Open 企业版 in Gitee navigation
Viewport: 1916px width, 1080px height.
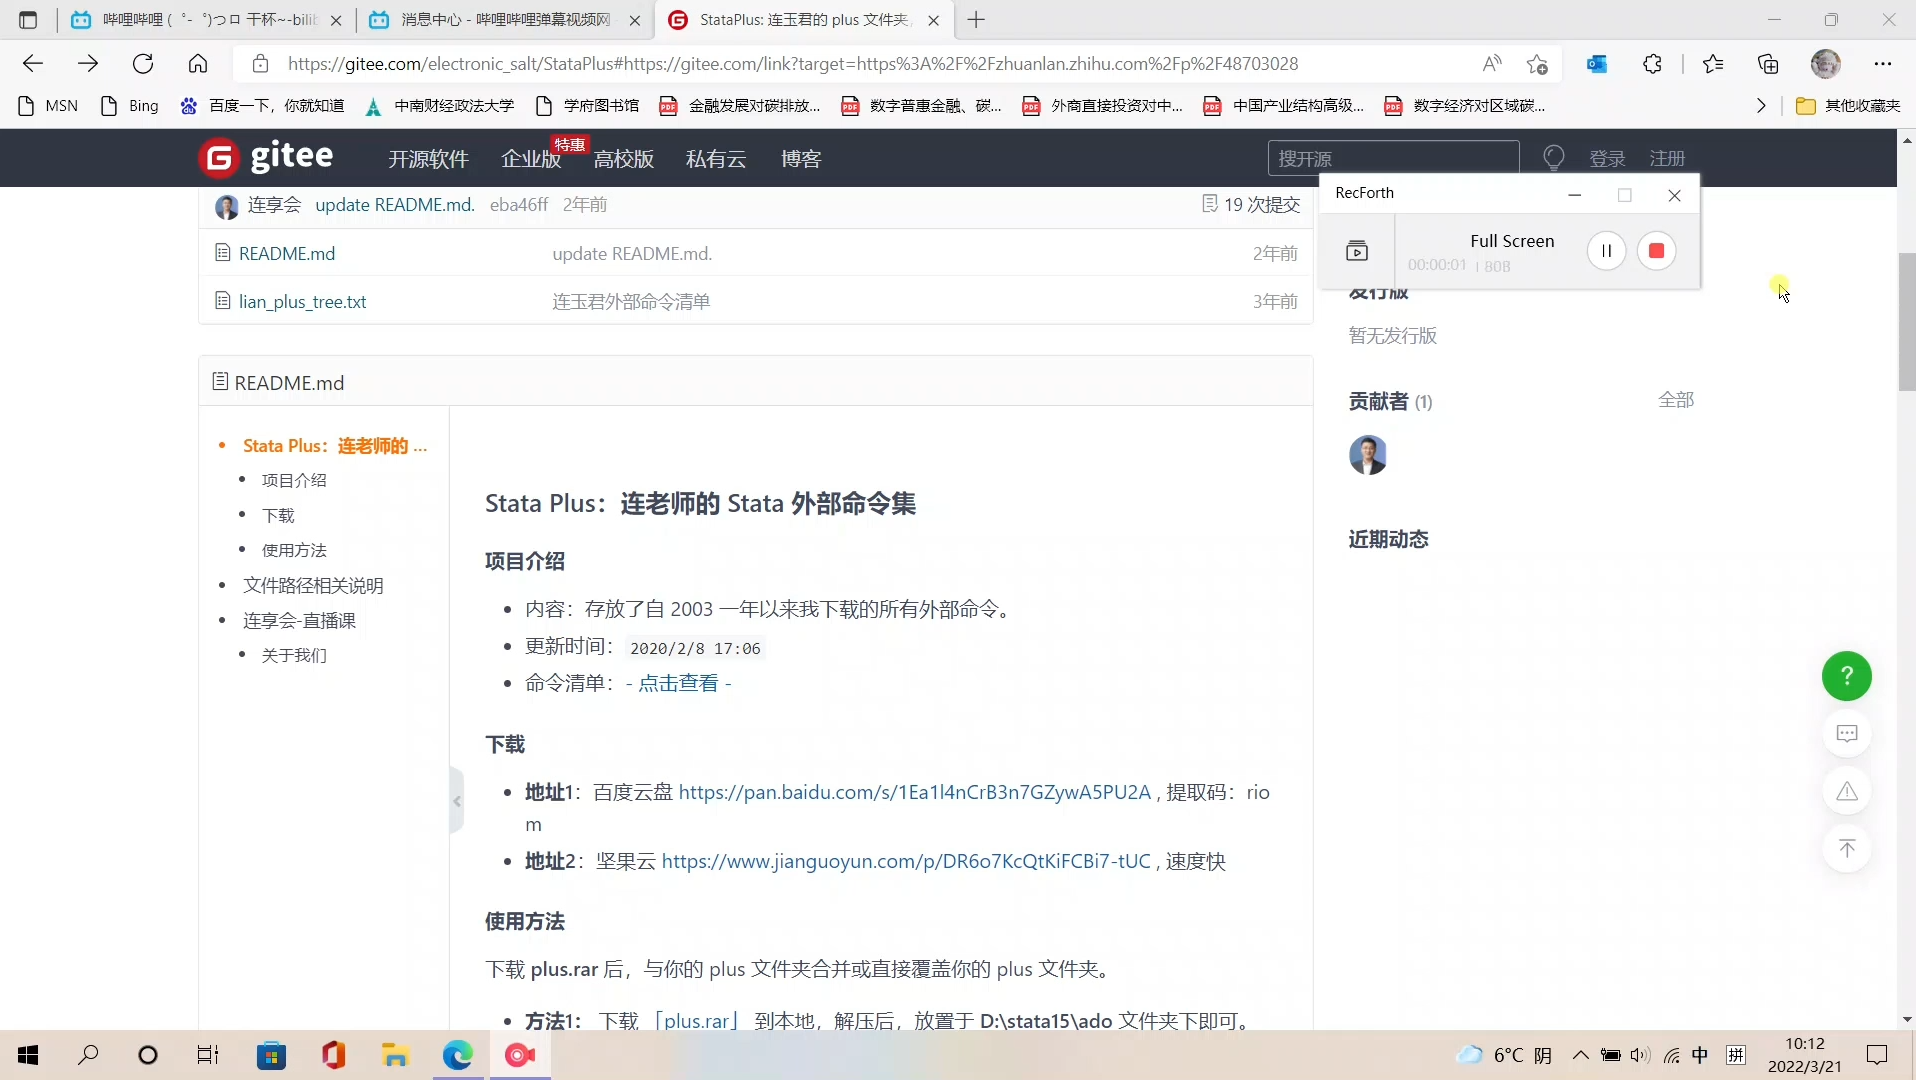[531, 159]
